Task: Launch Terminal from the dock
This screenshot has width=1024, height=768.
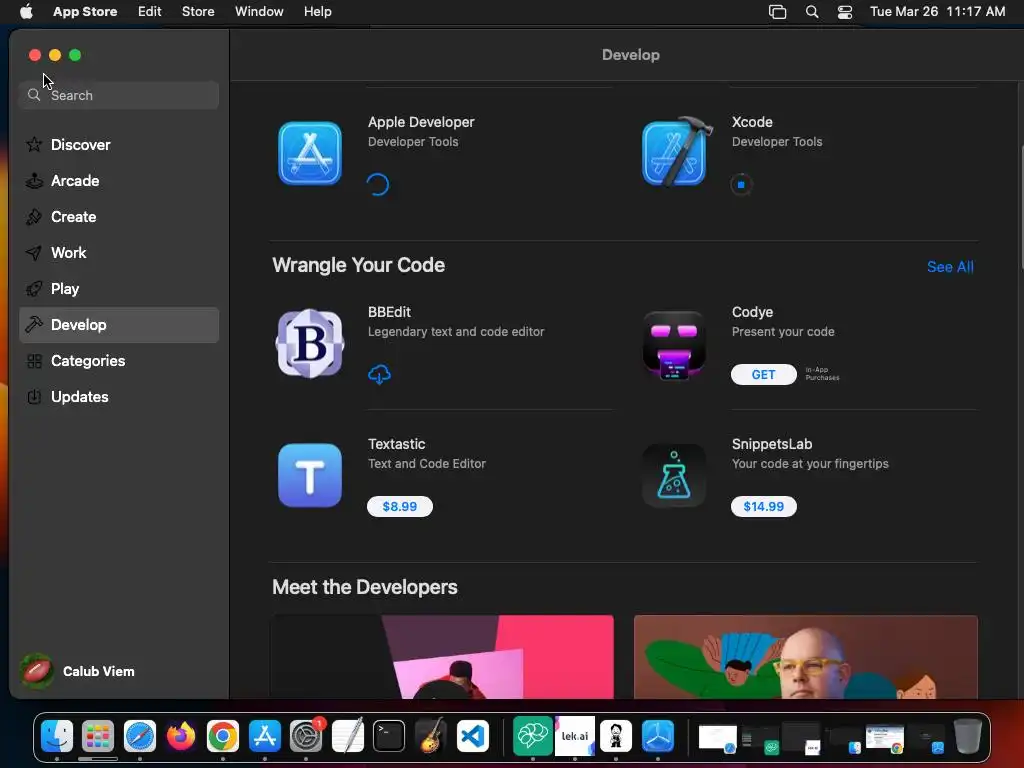Action: (389, 736)
